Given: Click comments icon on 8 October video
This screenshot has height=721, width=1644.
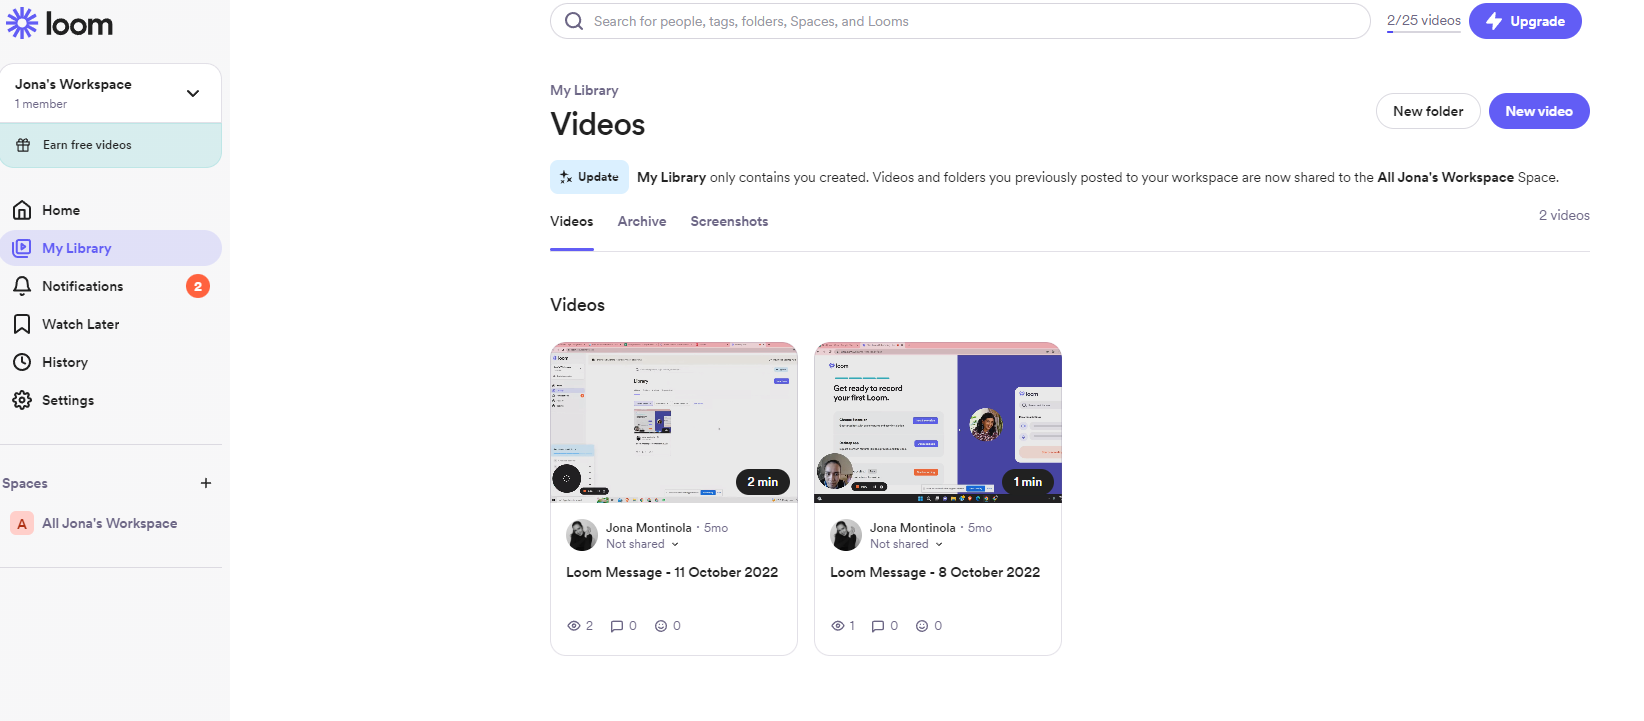Looking at the screenshot, I should [x=878, y=626].
